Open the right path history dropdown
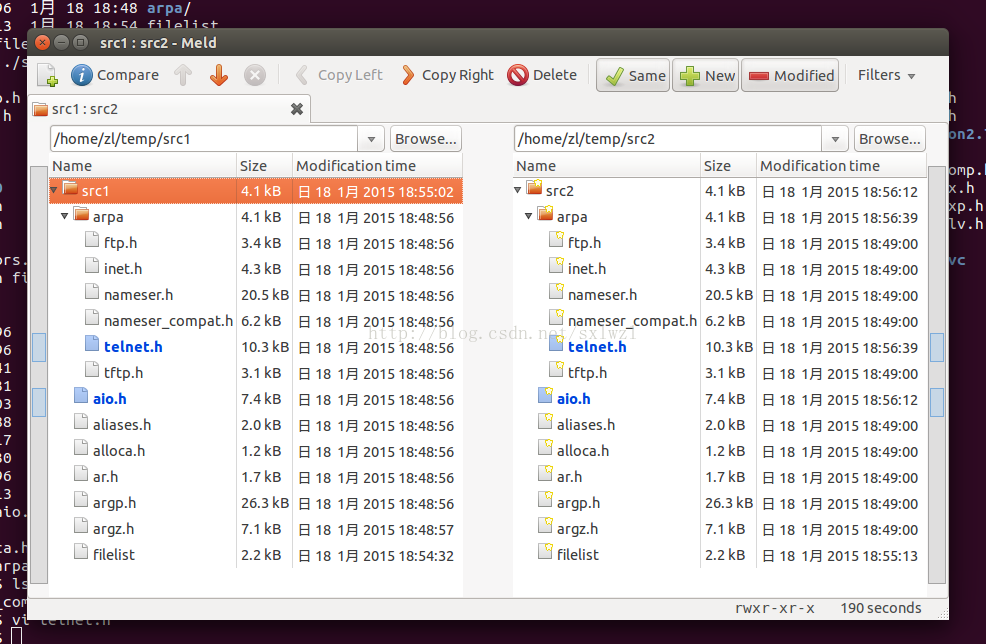Image resolution: width=986 pixels, height=644 pixels. 836,139
